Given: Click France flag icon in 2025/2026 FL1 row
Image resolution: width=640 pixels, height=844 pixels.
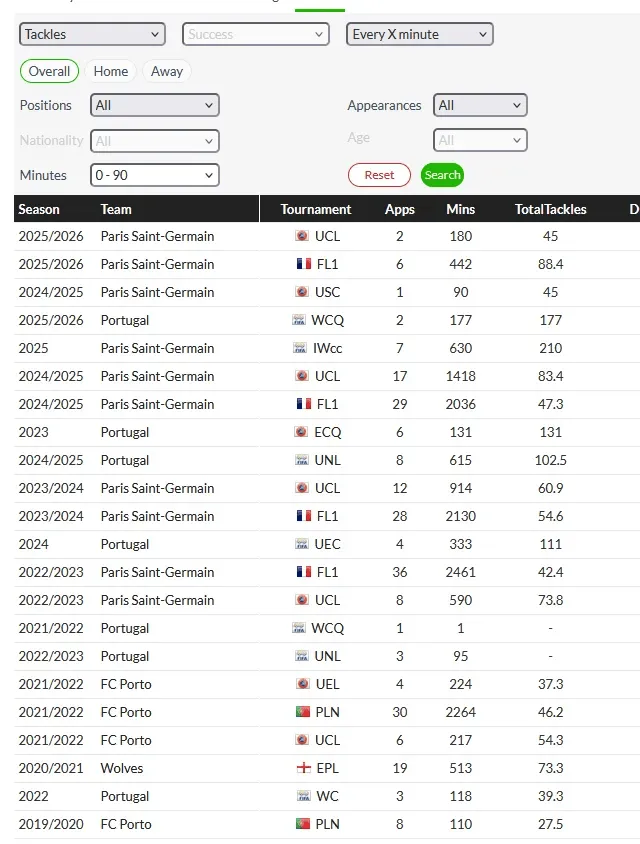Looking at the screenshot, I should [x=302, y=265].
